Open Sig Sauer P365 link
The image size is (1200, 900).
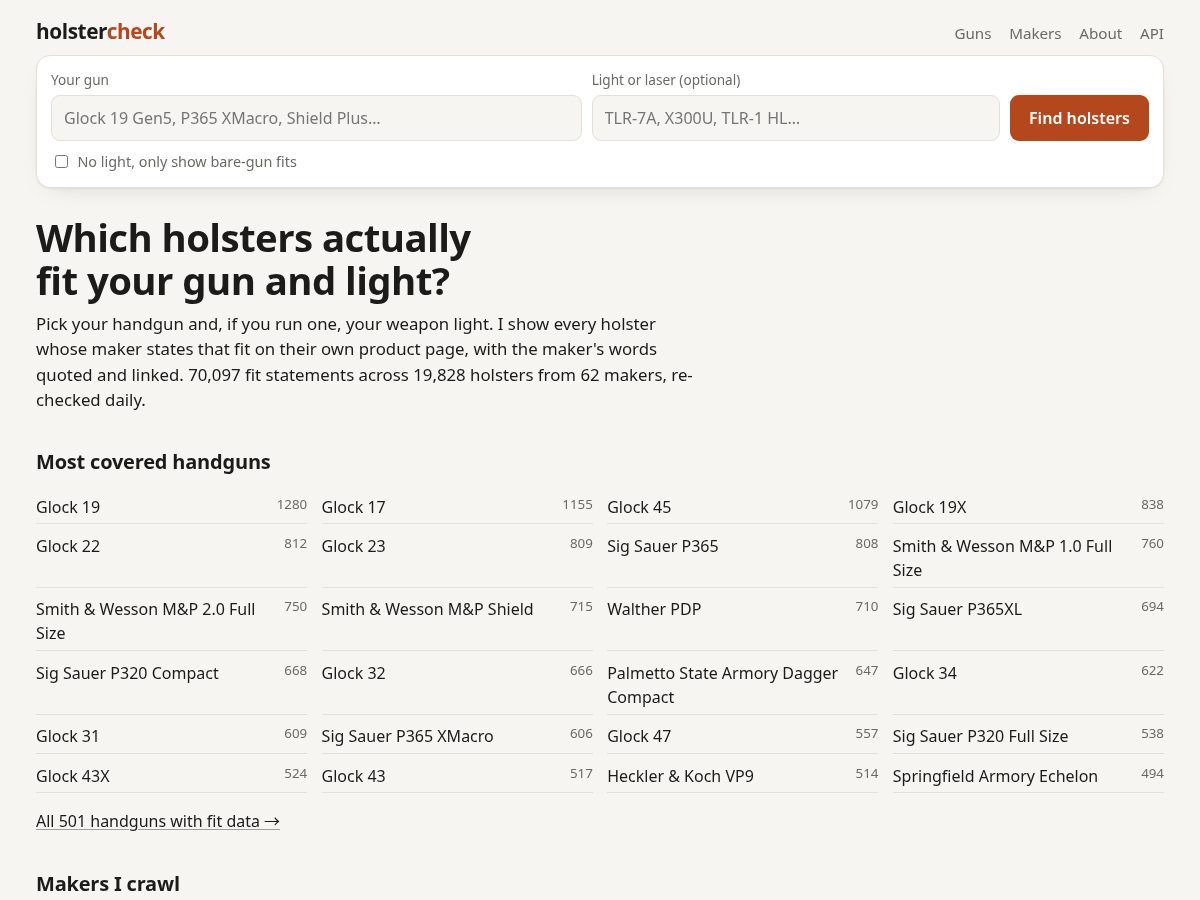662,546
